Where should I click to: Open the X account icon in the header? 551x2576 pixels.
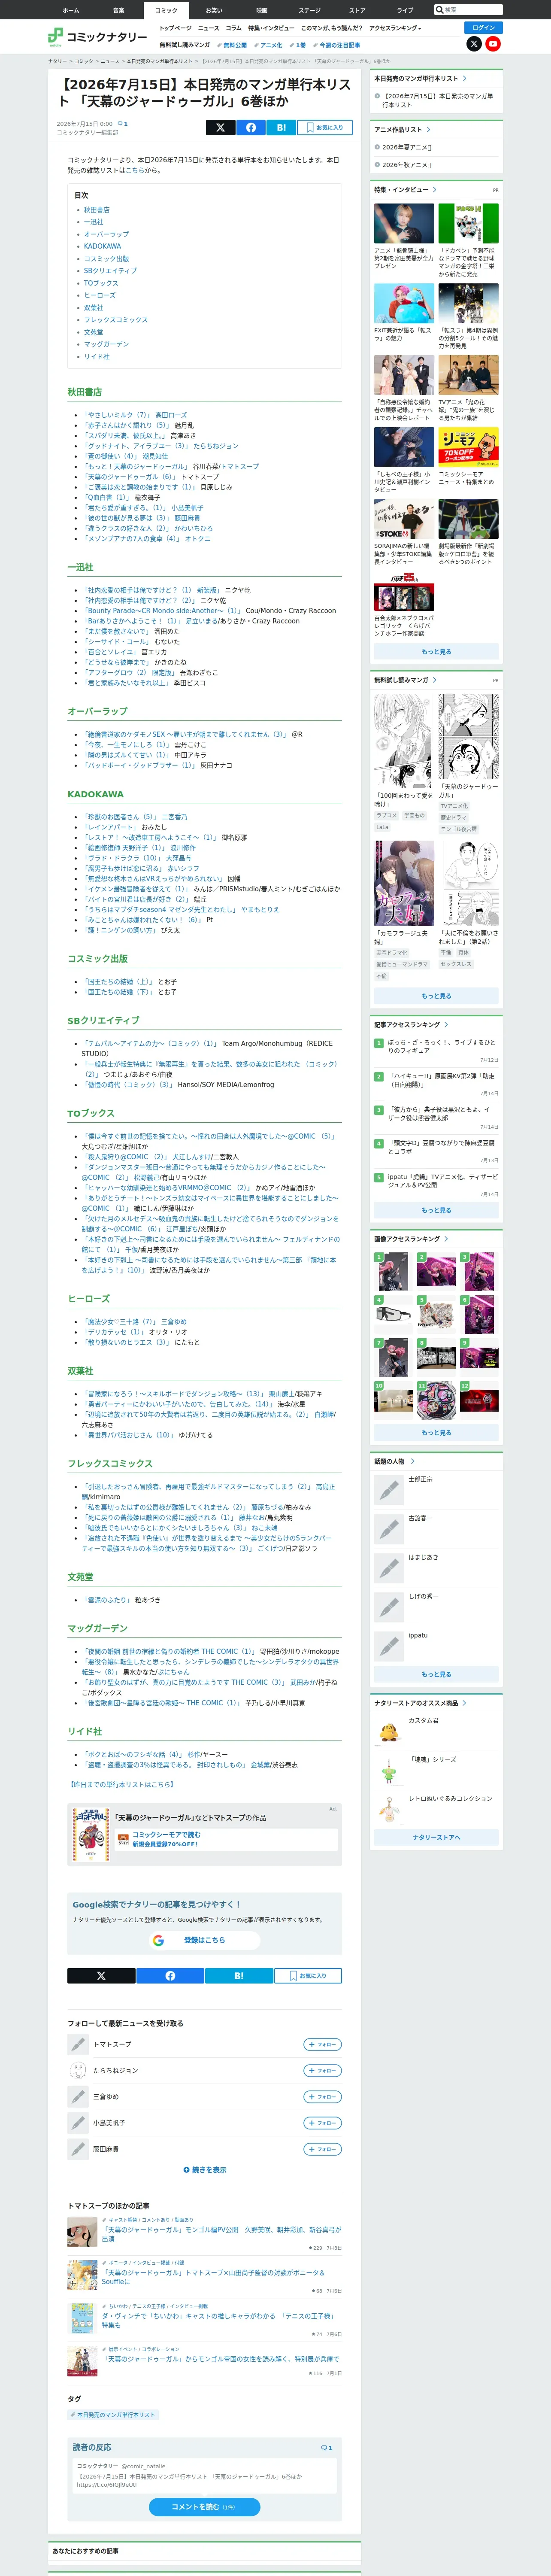[474, 44]
